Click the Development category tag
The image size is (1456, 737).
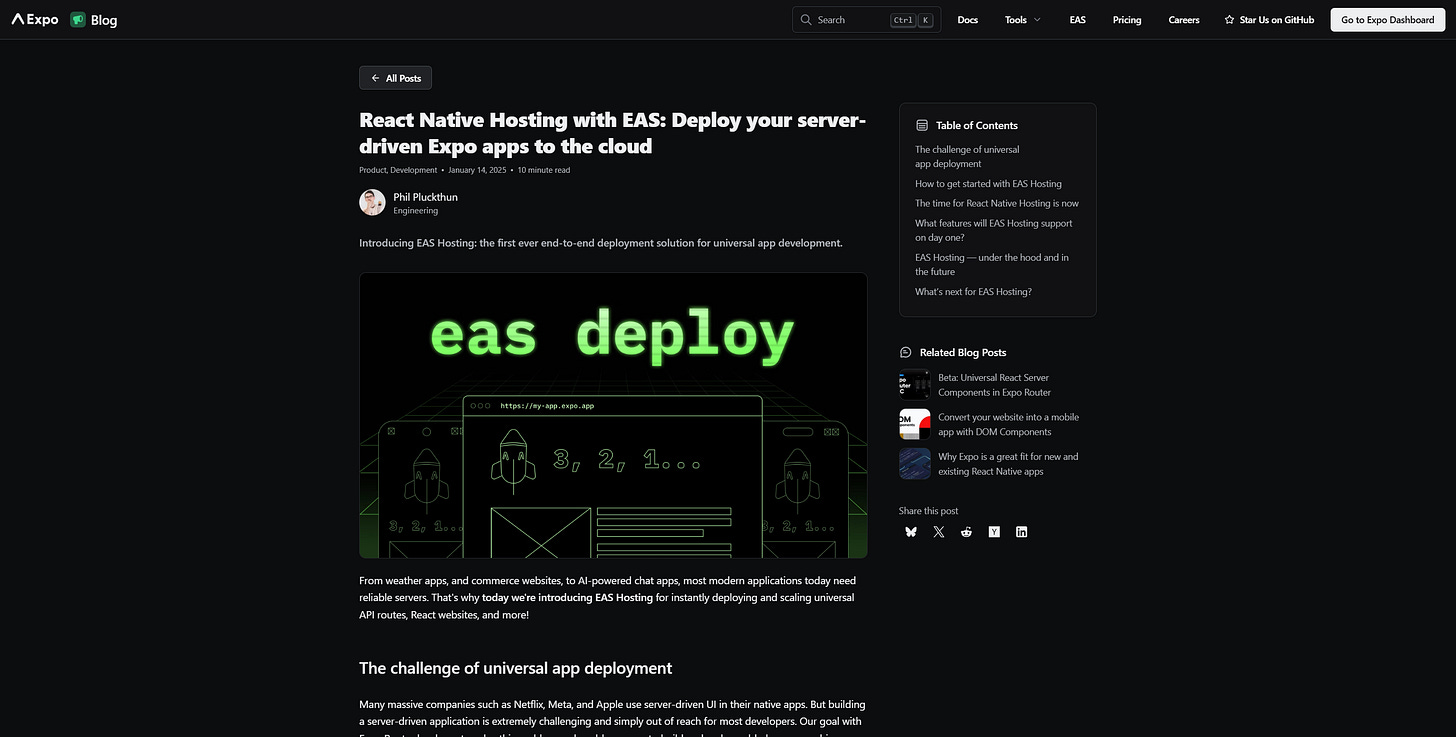[x=414, y=170]
